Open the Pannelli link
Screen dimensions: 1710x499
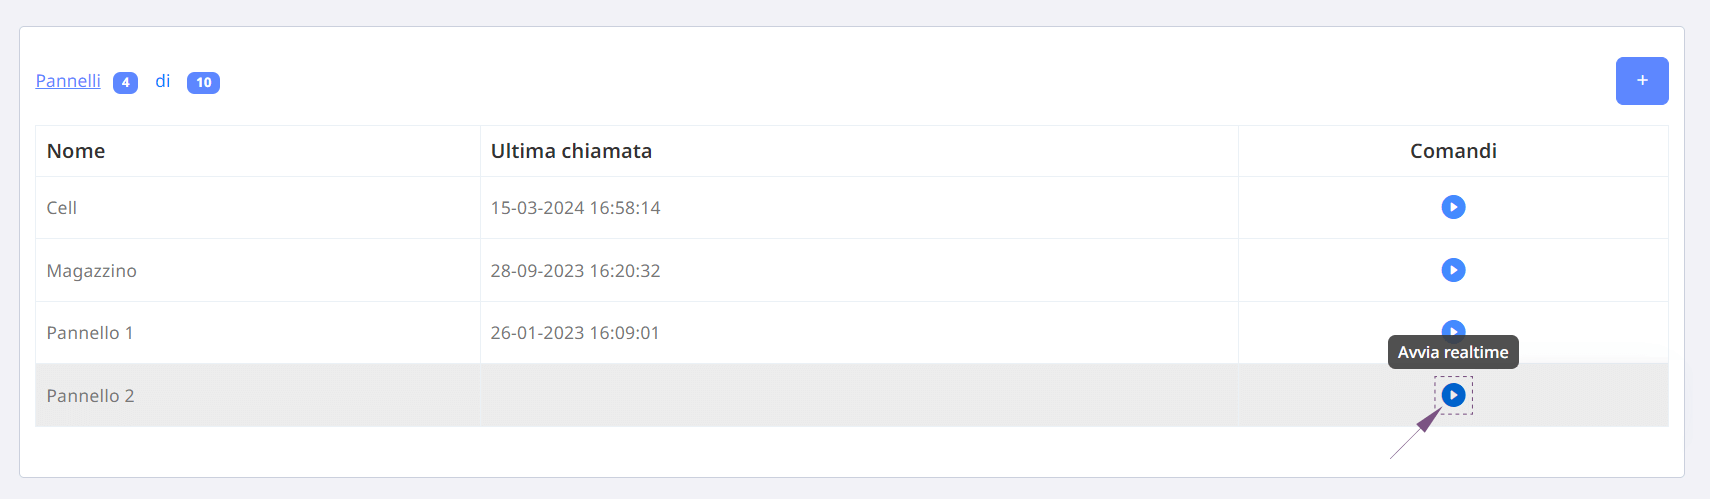coord(68,81)
